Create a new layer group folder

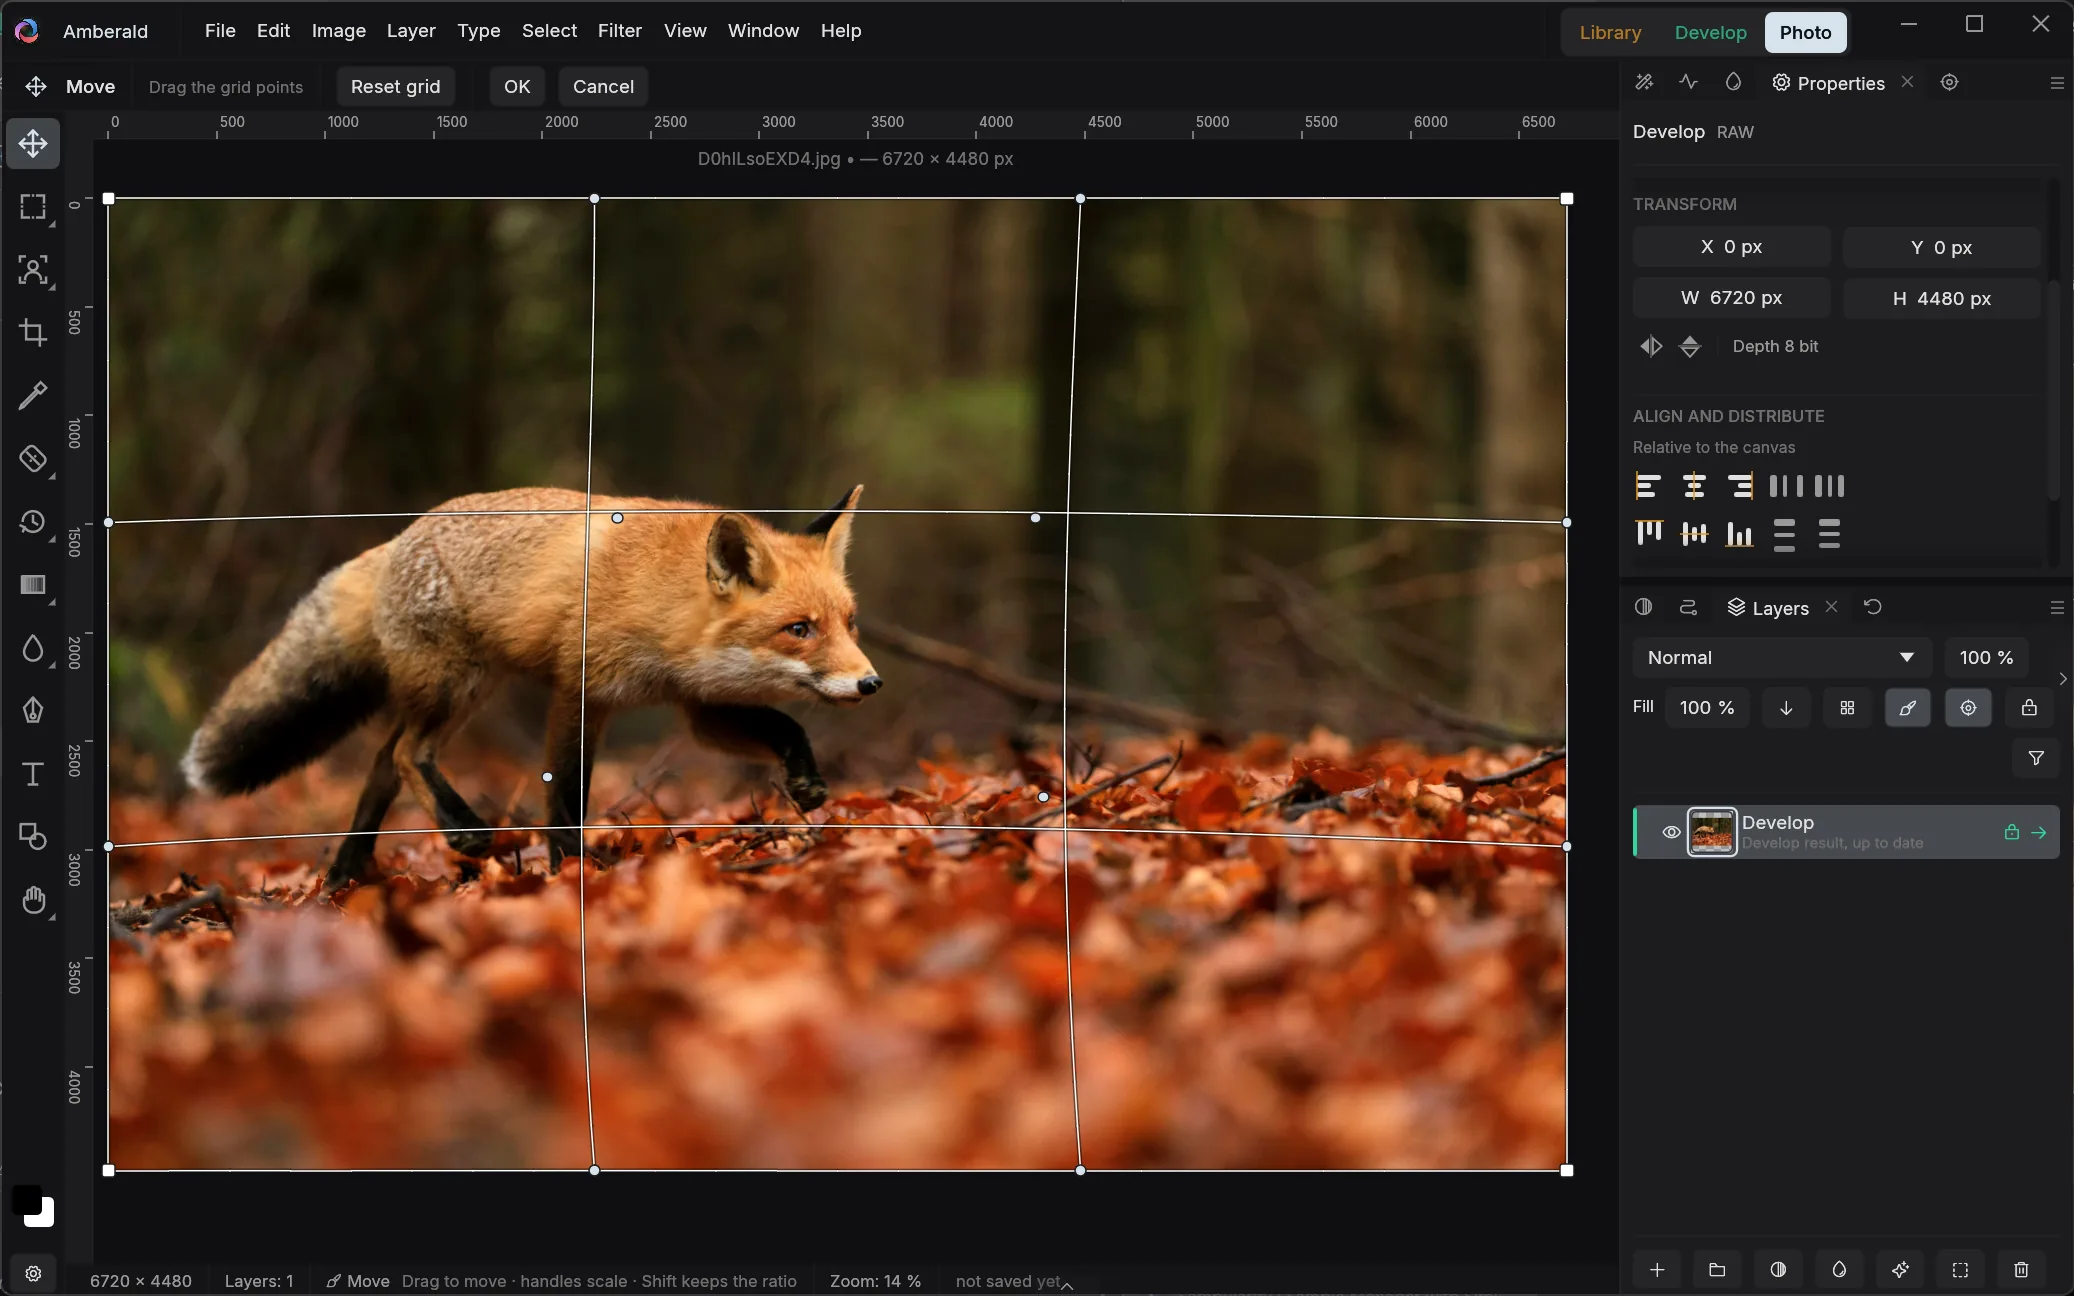coord(1717,1269)
